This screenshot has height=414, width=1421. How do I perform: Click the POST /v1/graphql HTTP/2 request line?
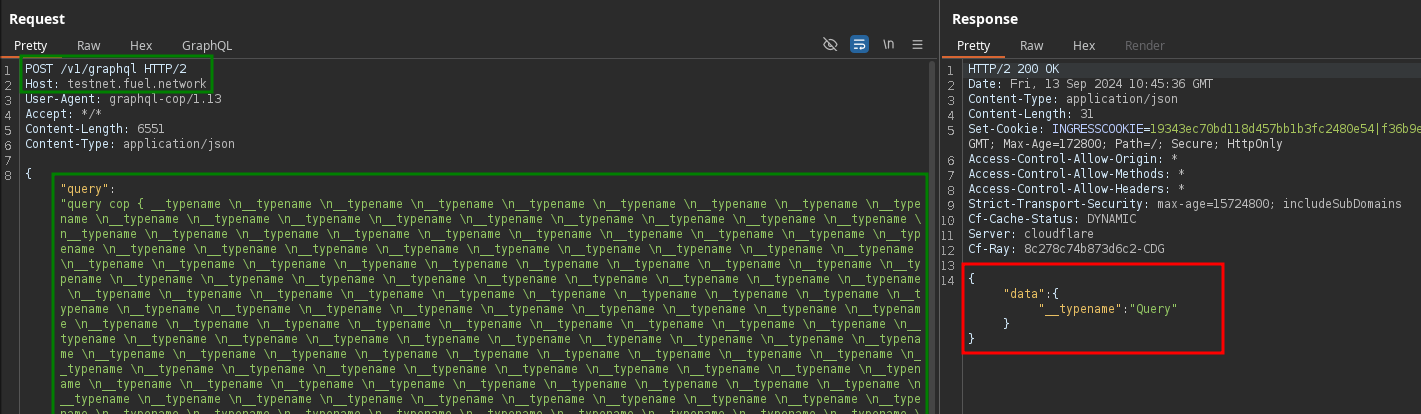(106, 69)
